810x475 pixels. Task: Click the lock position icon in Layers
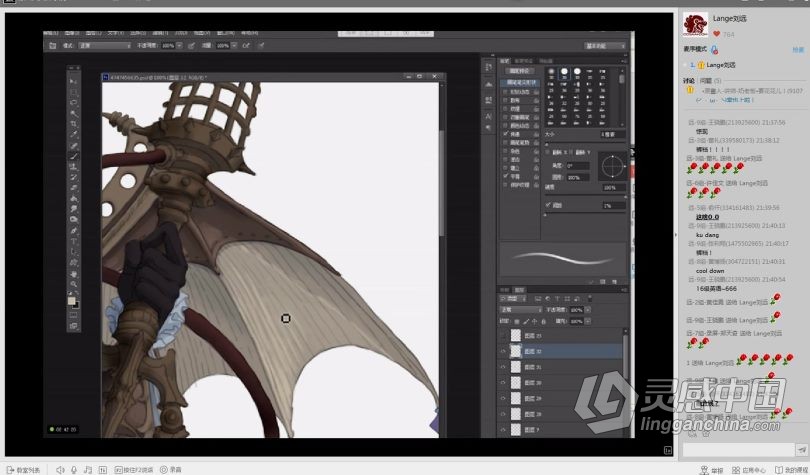pos(535,321)
